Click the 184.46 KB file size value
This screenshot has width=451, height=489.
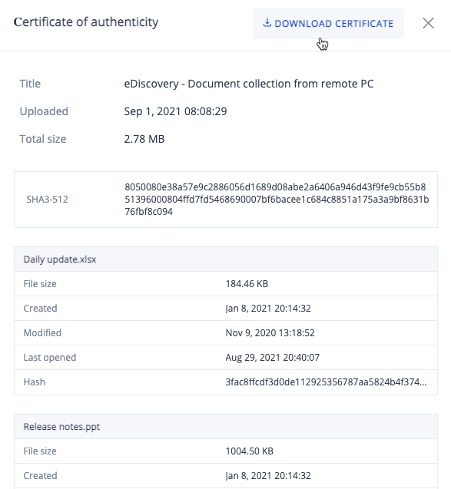click(247, 284)
